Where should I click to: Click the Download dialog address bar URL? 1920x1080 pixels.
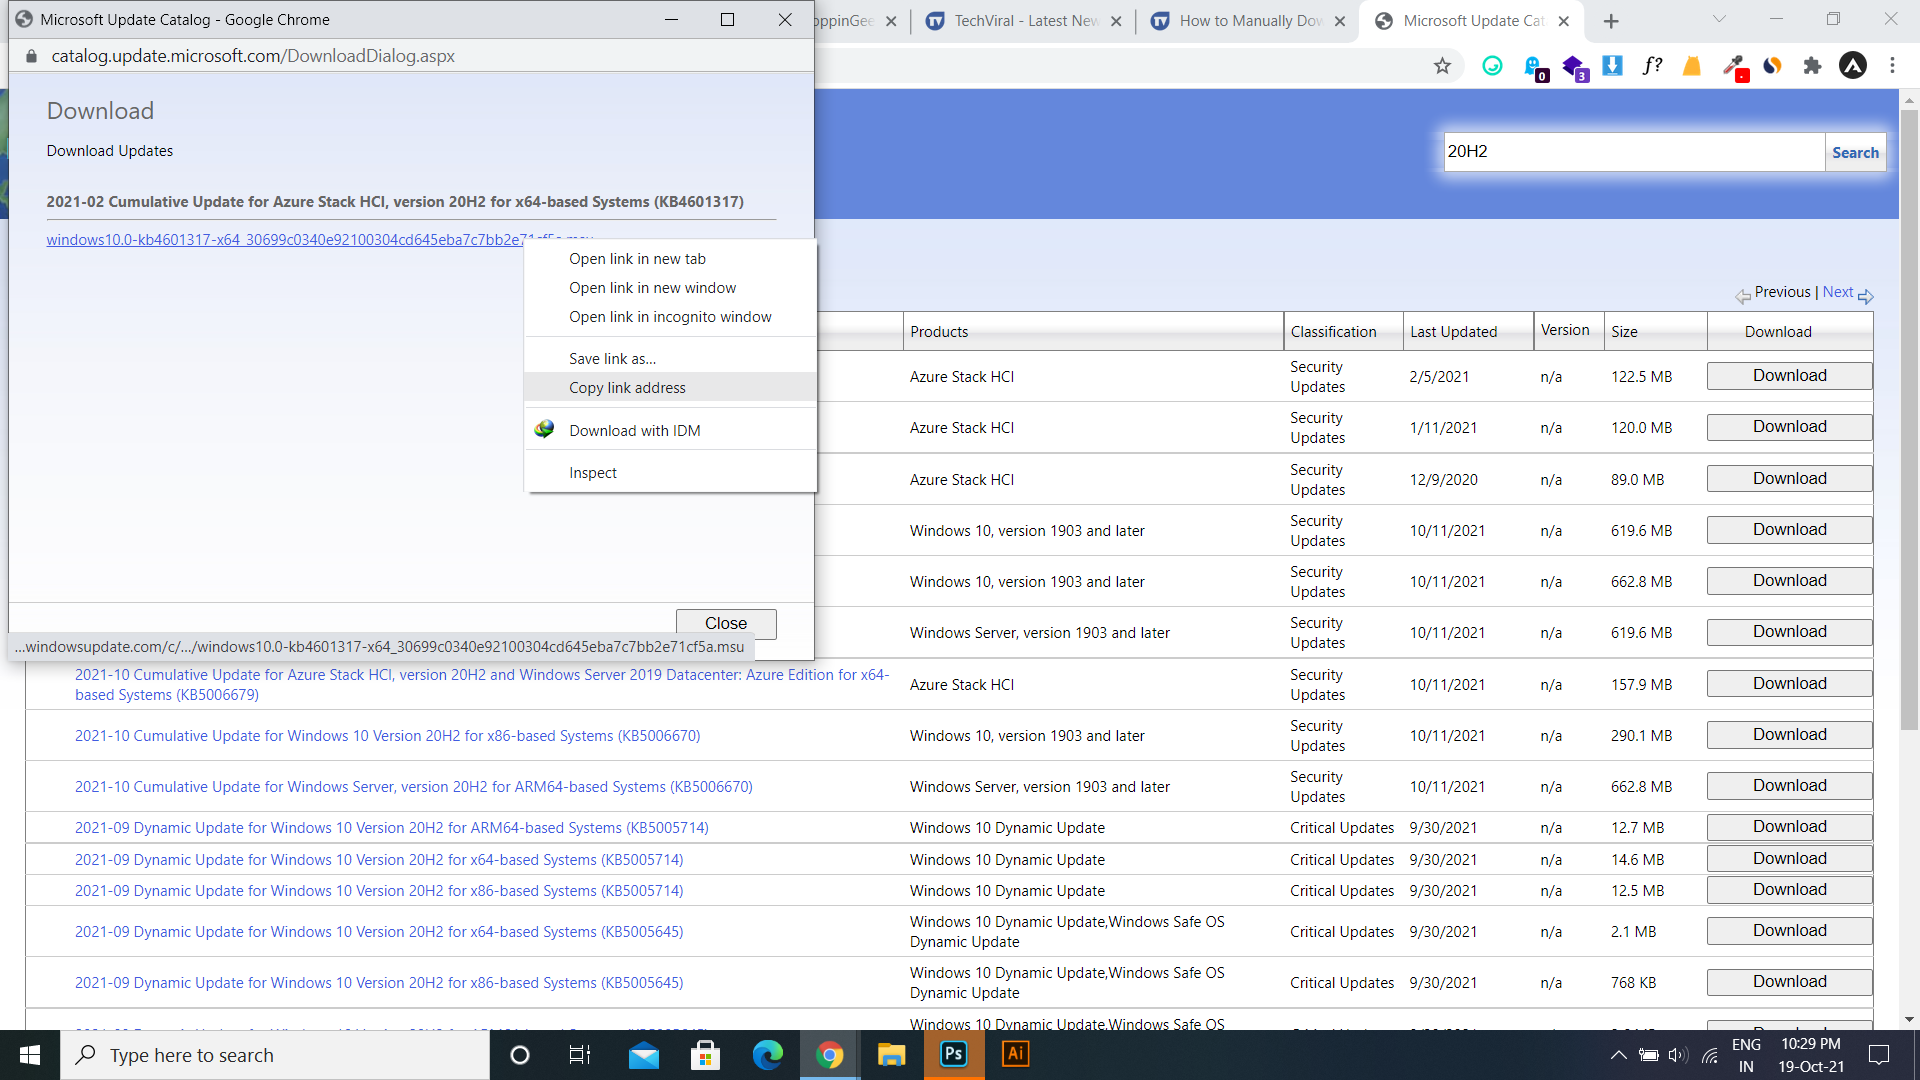253,56
